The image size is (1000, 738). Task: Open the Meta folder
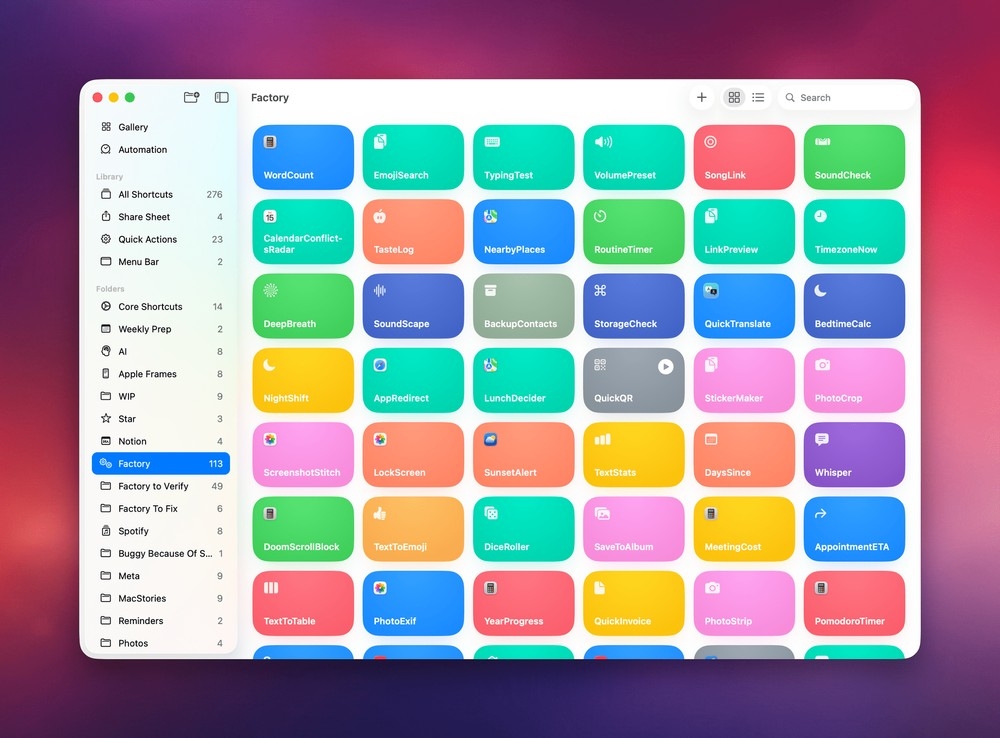click(161, 576)
